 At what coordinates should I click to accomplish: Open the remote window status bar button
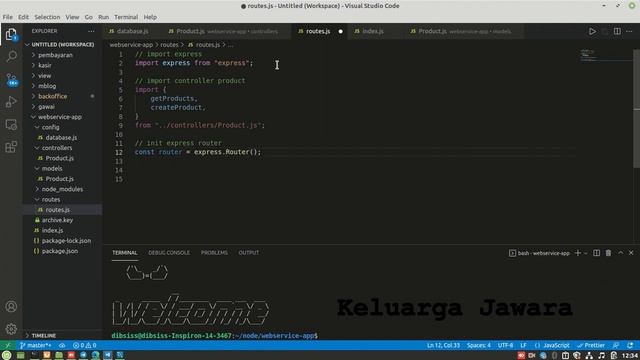click(7, 345)
